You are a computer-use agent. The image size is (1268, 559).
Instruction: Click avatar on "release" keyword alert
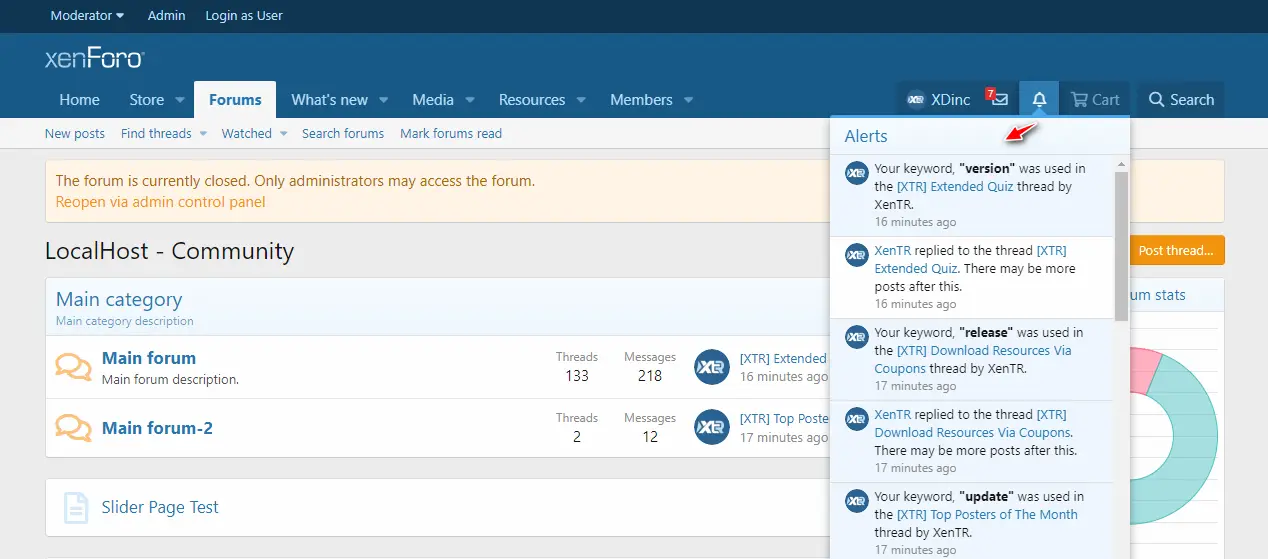[x=856, y=337]
